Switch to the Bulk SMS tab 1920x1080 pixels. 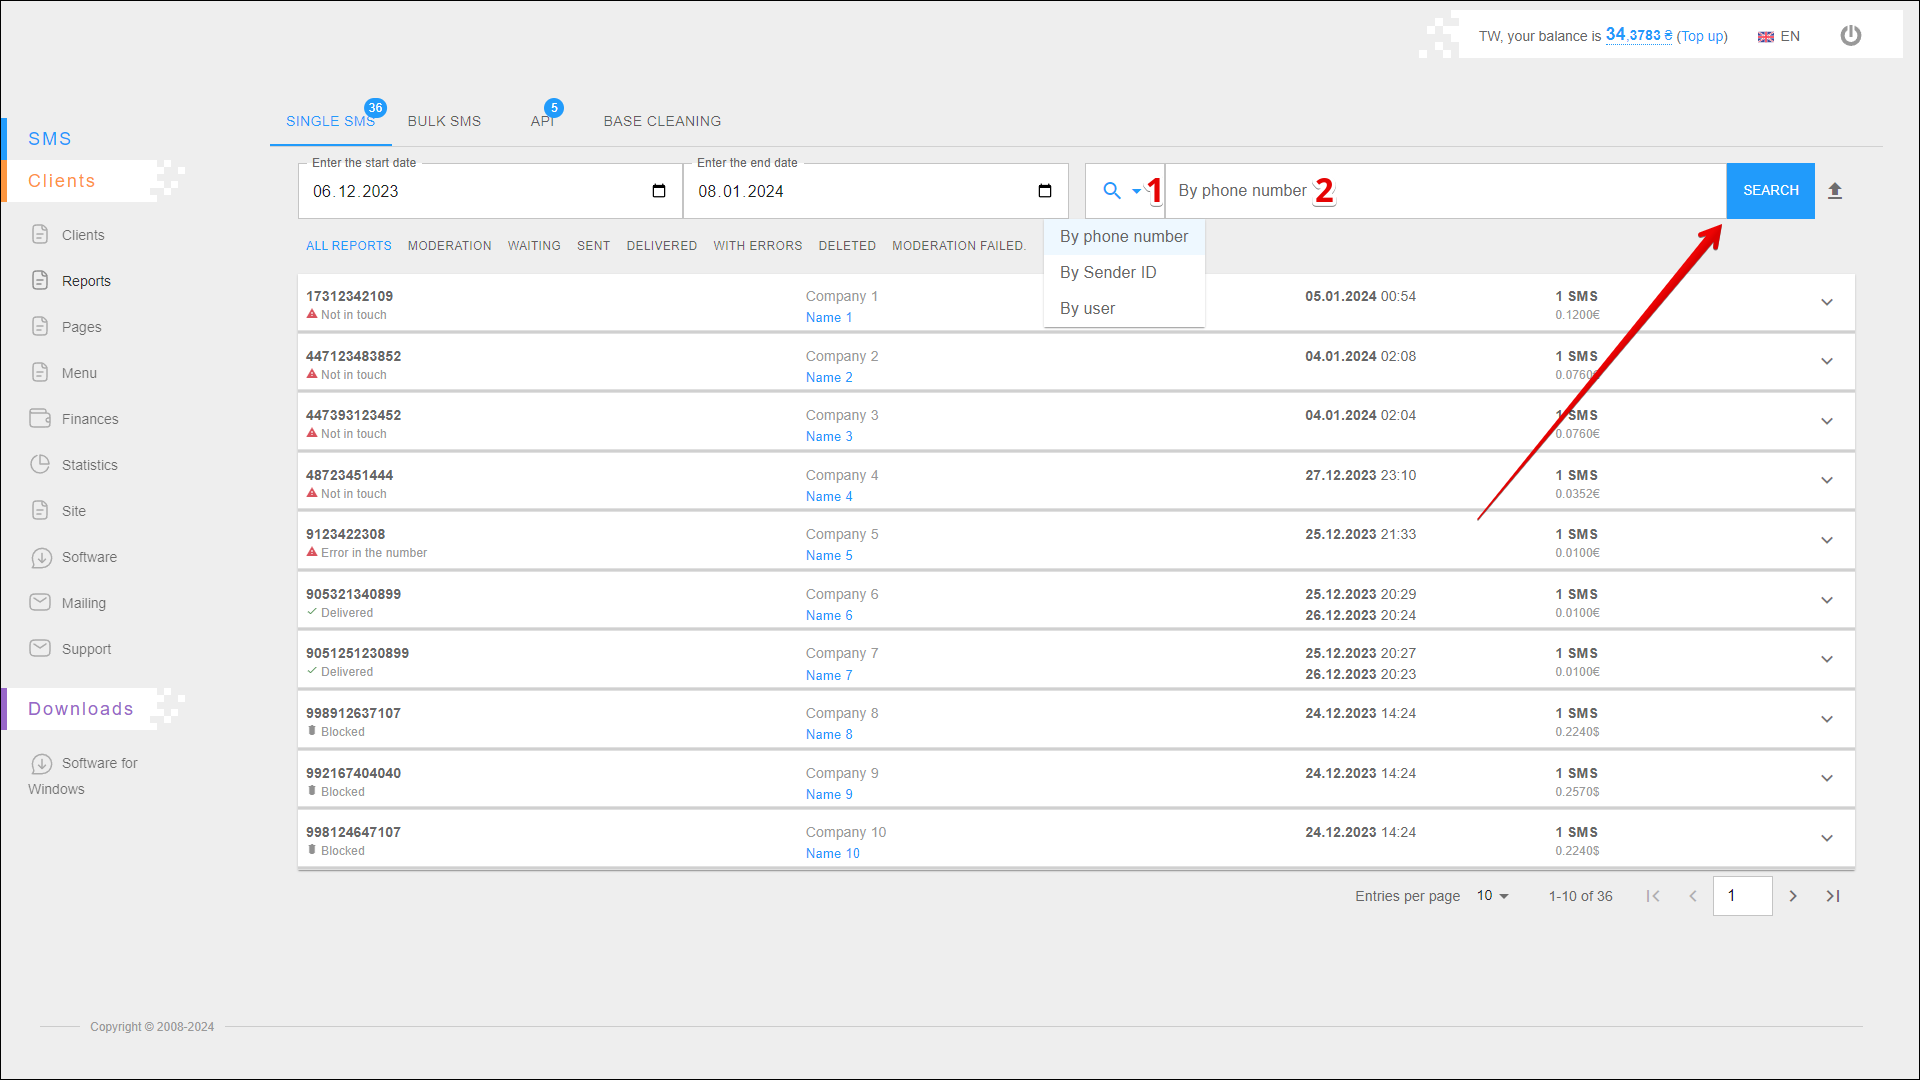pyautogui.click(x=444, y=121)
